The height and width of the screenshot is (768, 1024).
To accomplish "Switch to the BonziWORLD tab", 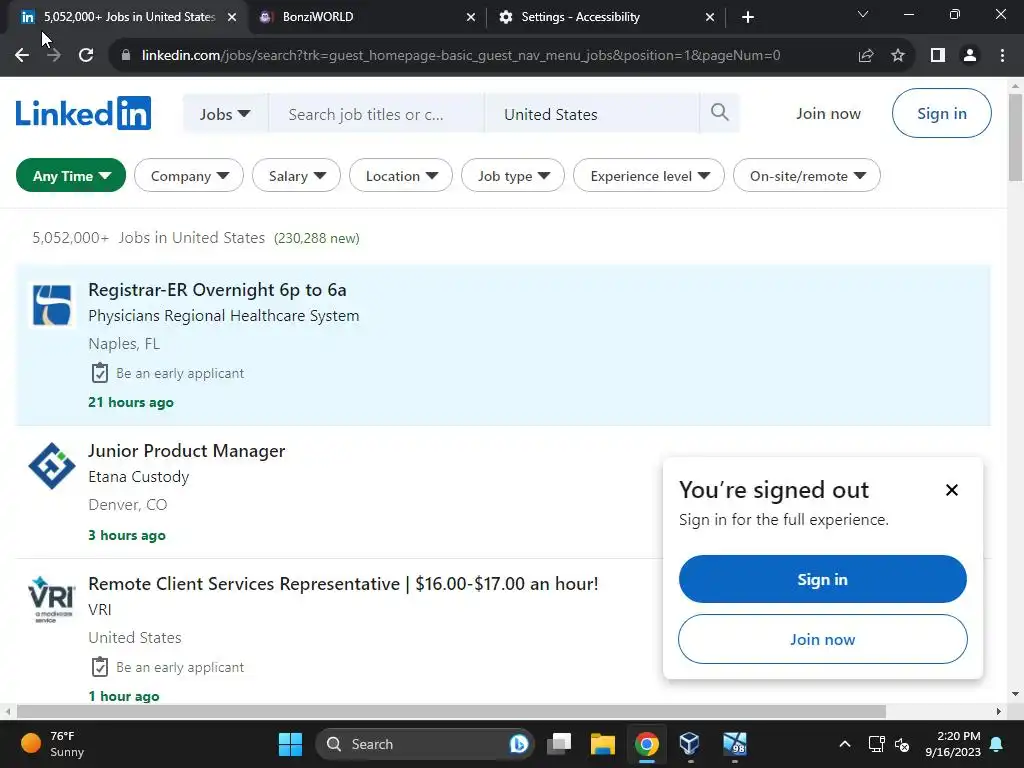I will [368, 17].
